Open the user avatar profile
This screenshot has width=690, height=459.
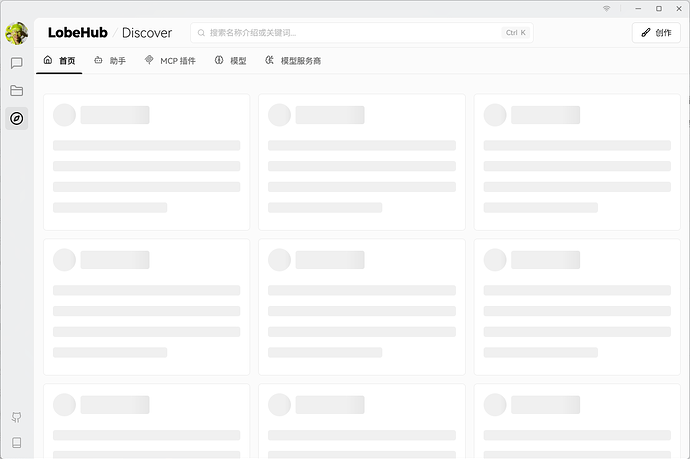(x=17, y=33)
